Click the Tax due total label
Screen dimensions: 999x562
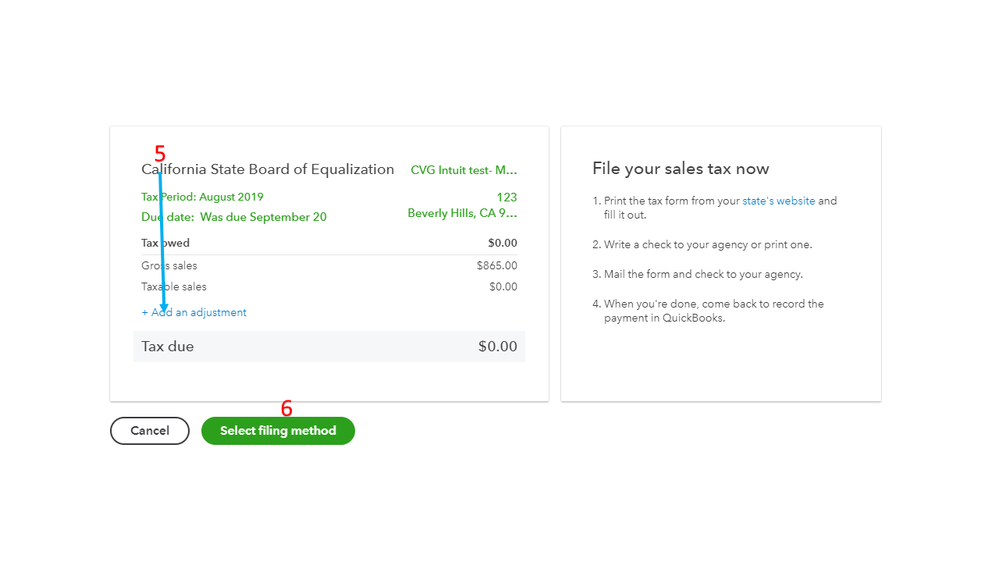(x=168, y=347)
